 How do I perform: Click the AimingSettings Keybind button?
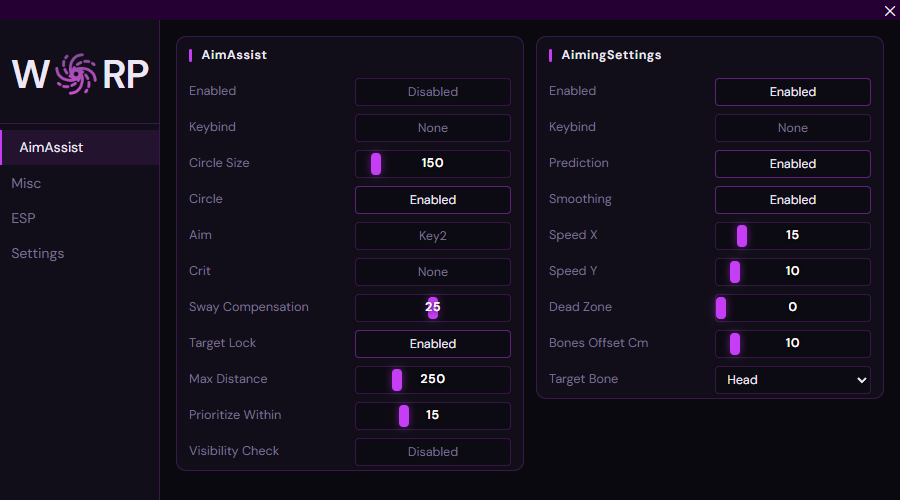pyautogui.click(x=792, y=128)
